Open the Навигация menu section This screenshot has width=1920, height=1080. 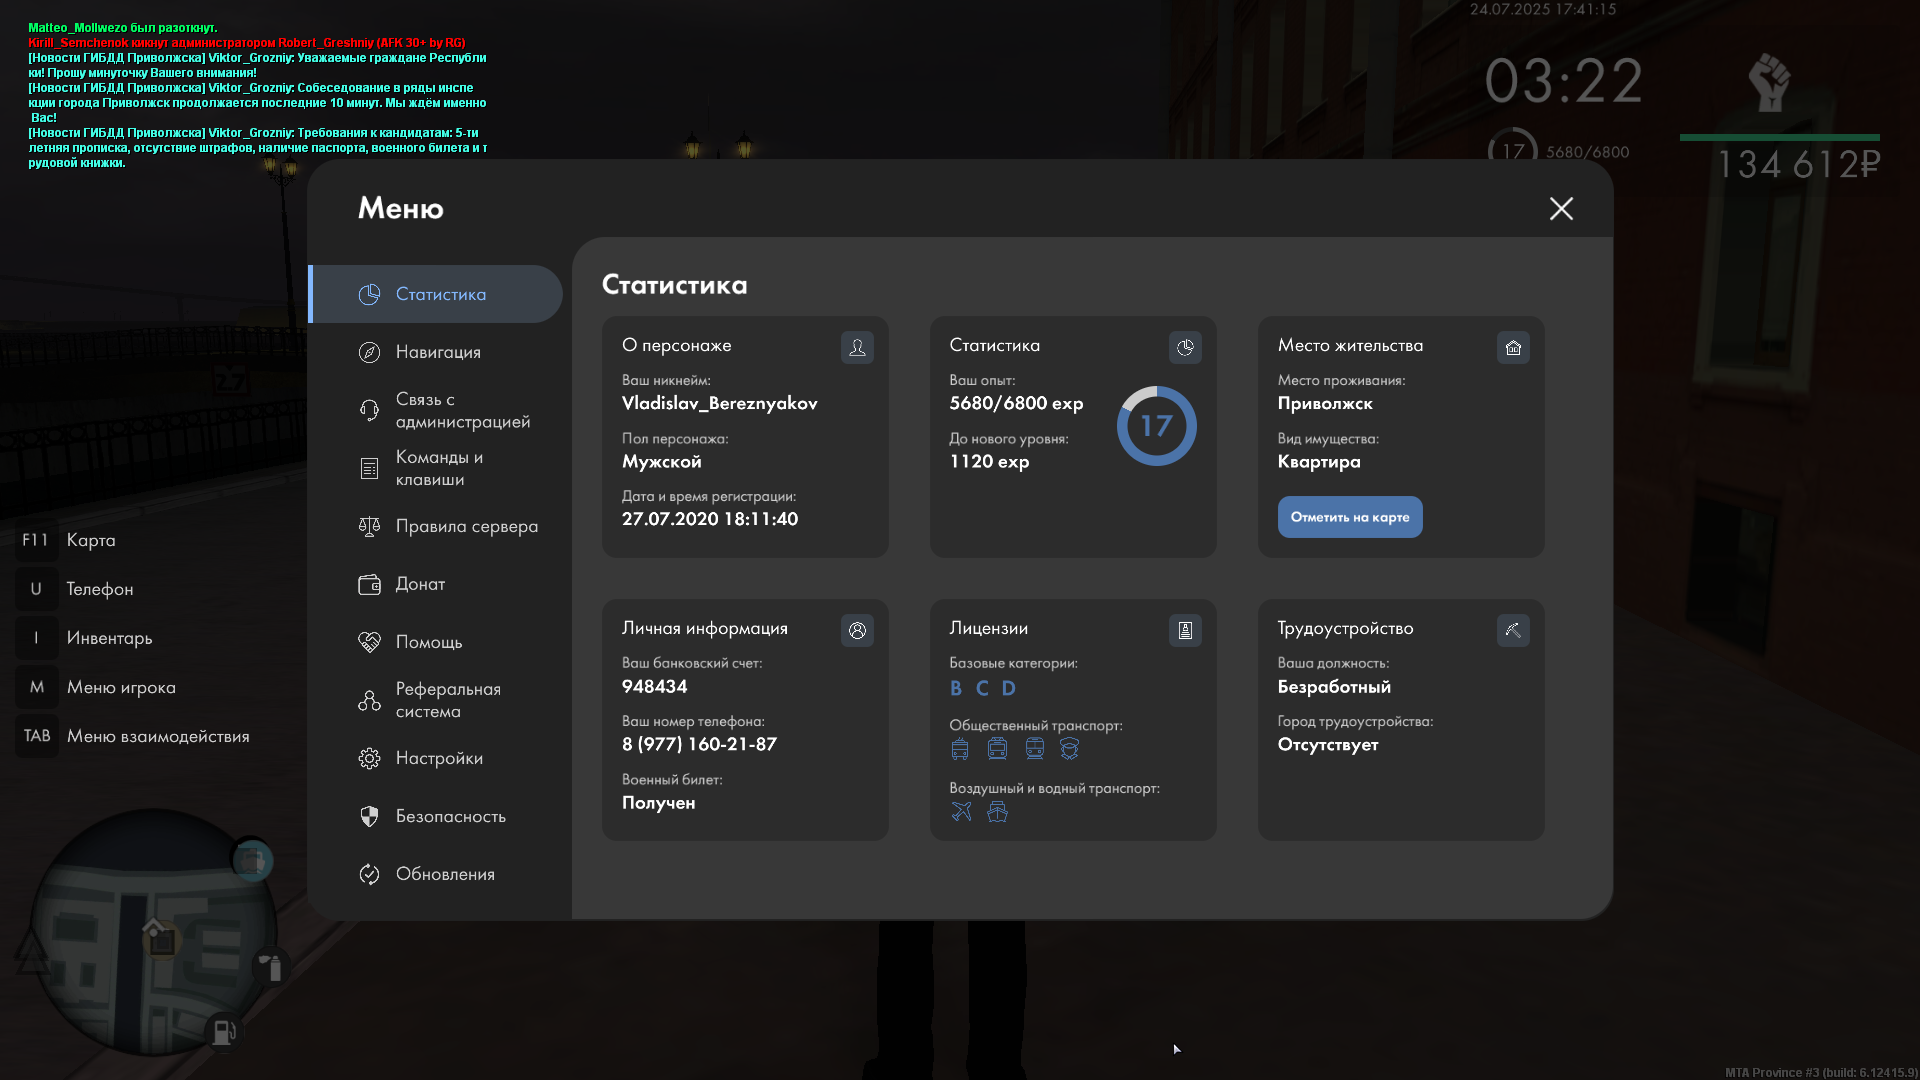pos(438,352)
